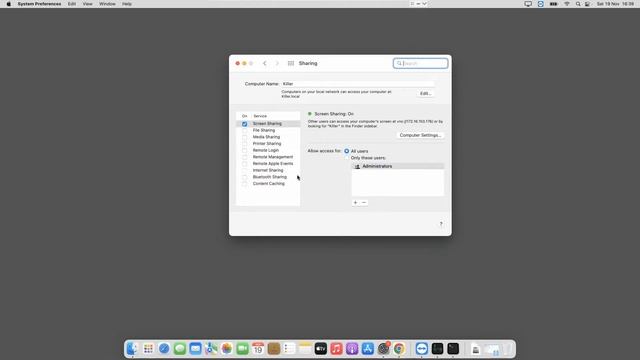Viewport: 640px width, 360px height.
Task: Open FaceTime from the Dock
Action: (x=242, y=349)
